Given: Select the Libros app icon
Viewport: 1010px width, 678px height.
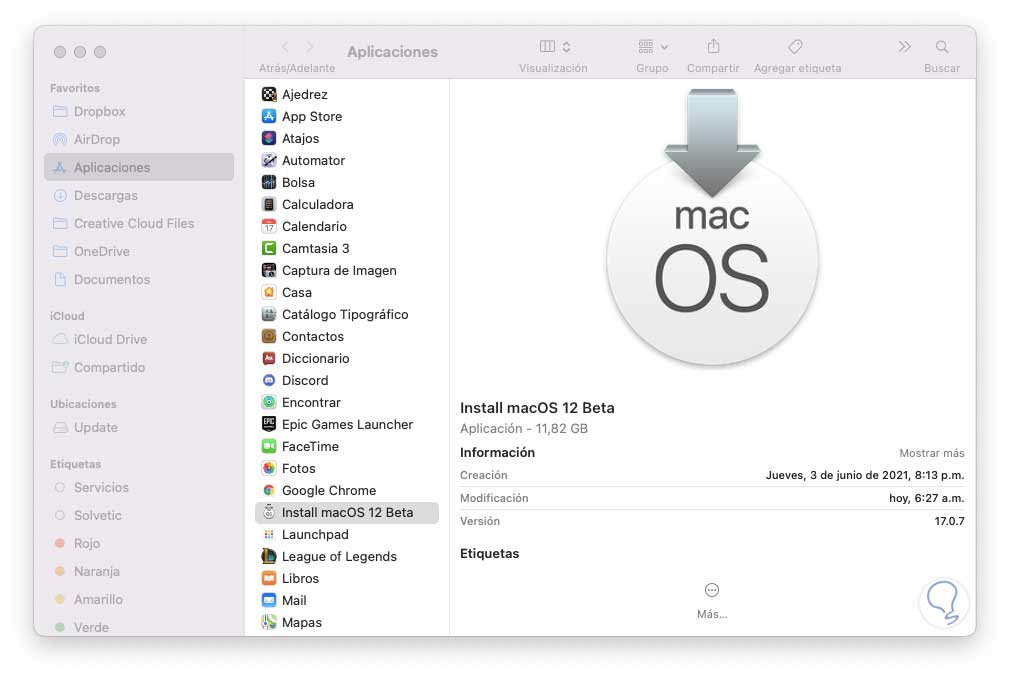Looking at the screenshot, I should [269, 578].
